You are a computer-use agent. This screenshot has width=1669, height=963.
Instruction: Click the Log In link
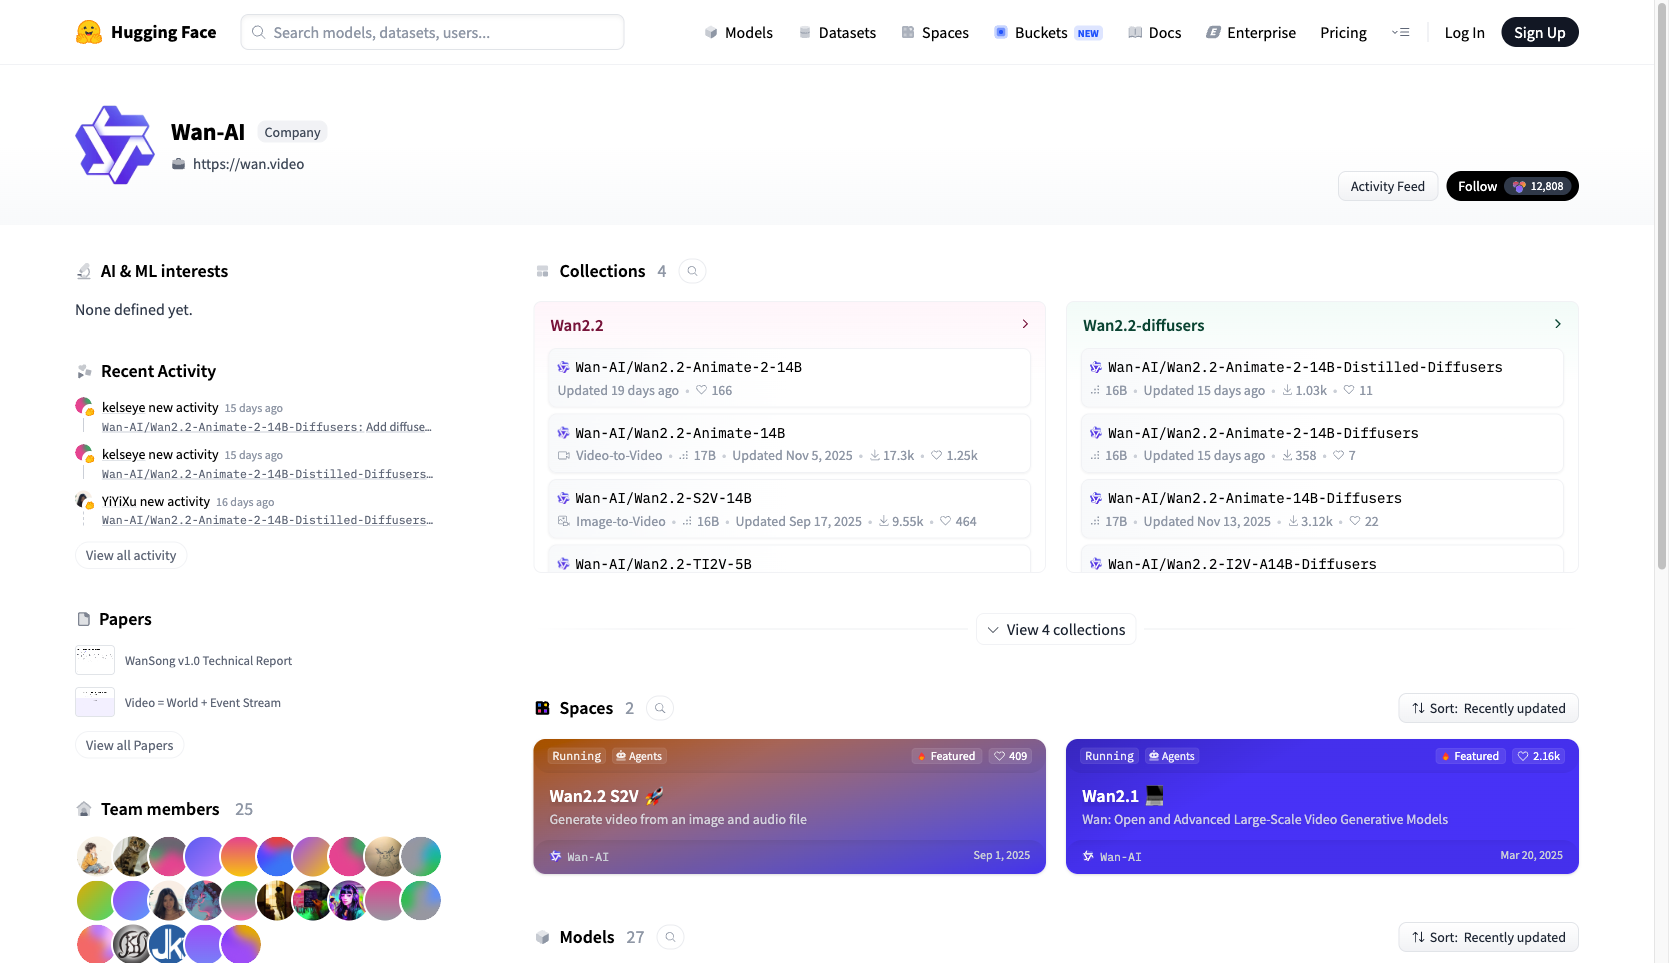pos(1464,33)
